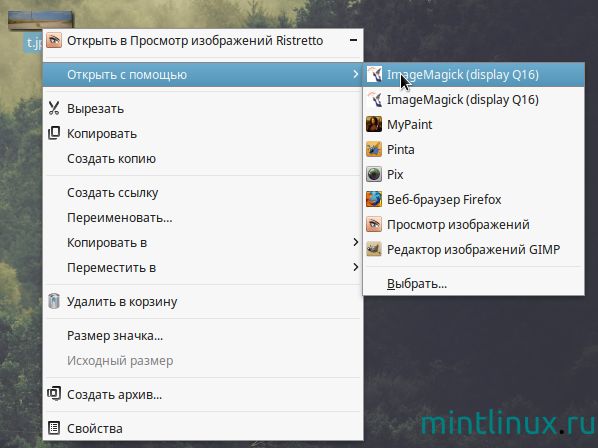Click the Pinta application icon
Viewport: 598px width, 448px height.
click(x=374, y=149)
